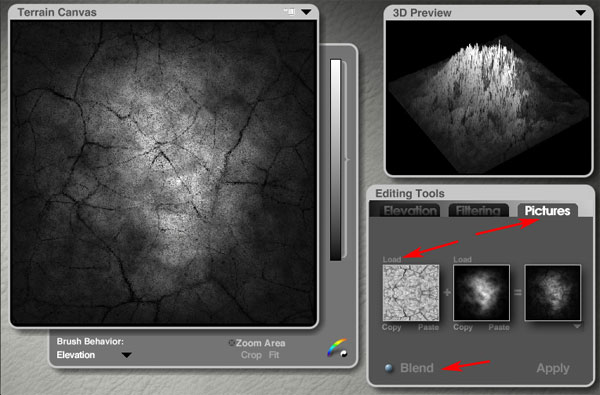Open the Terrain Canvas options menu triangle

pyautogui.click(x=306, y=12)
